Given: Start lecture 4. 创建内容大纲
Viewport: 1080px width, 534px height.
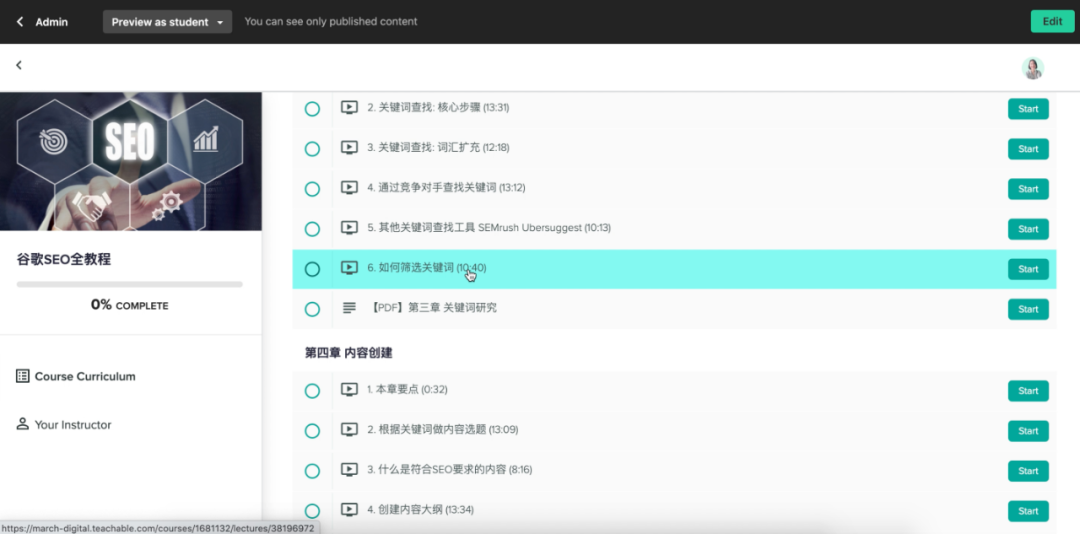Looking at the screenshot, I should [x=1028, y=511].
